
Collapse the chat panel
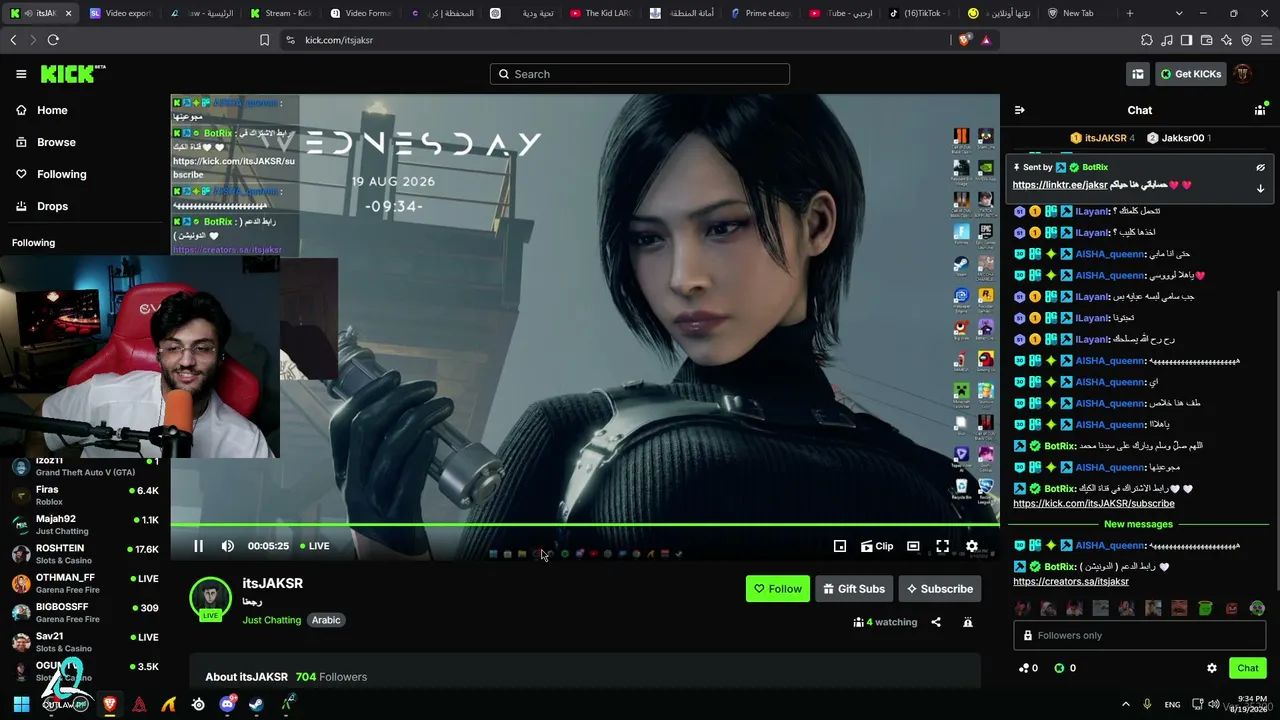point(1020,110)
